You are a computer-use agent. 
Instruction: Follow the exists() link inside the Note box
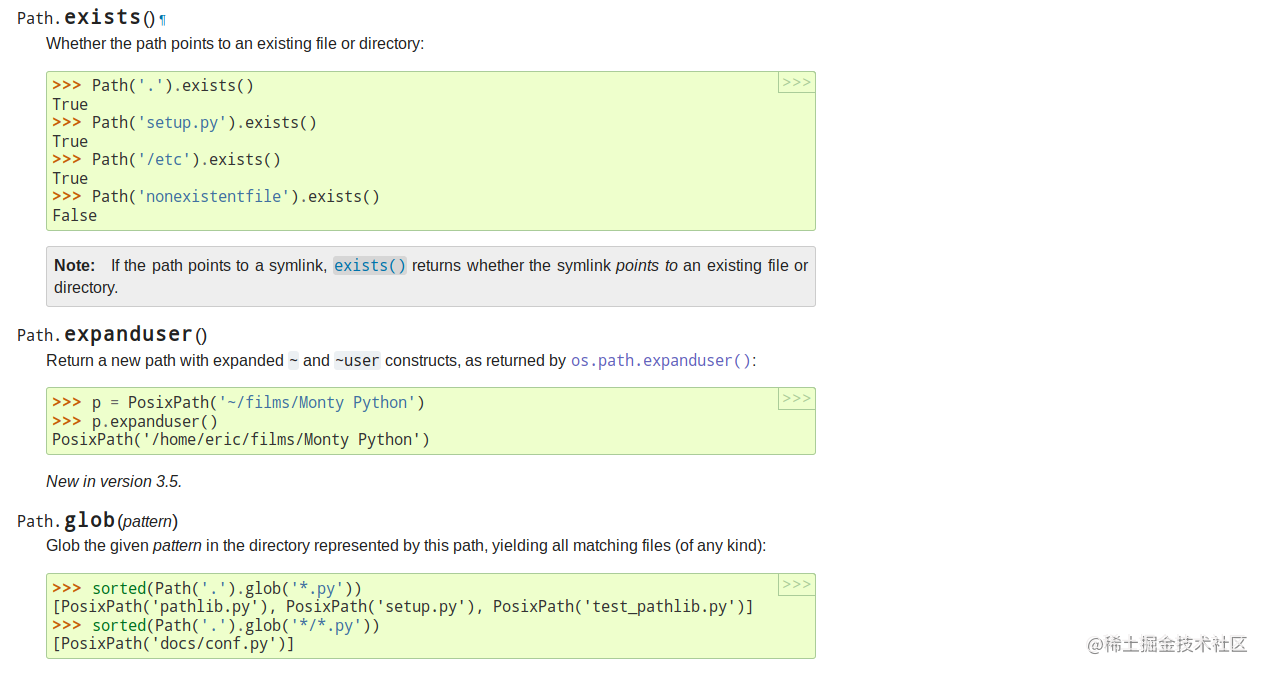[369, 265]
